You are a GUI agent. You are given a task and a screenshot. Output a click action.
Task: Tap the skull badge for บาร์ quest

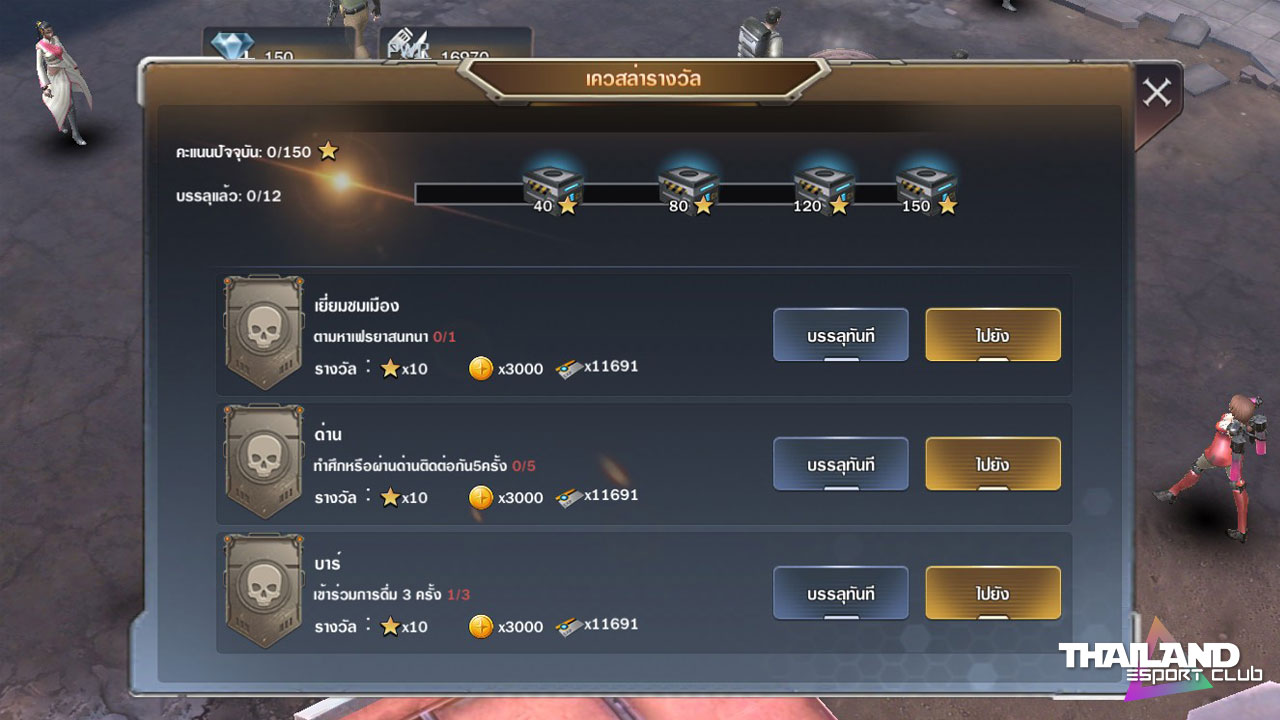[264, 591]
